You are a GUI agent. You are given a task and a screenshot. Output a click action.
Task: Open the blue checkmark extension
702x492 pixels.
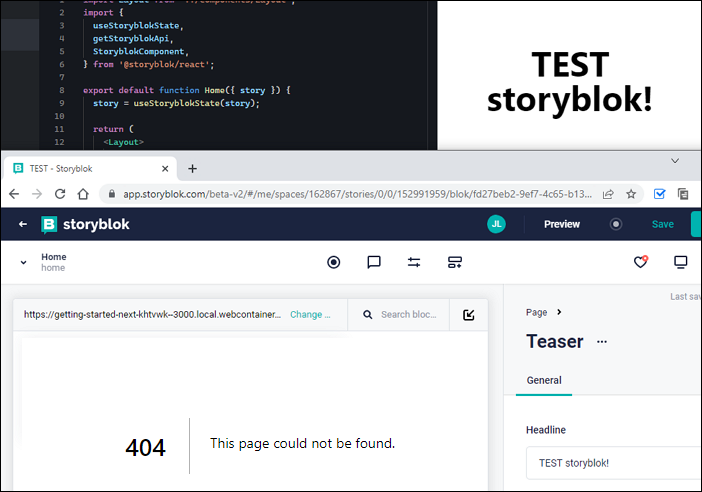(x=659, y=194)
